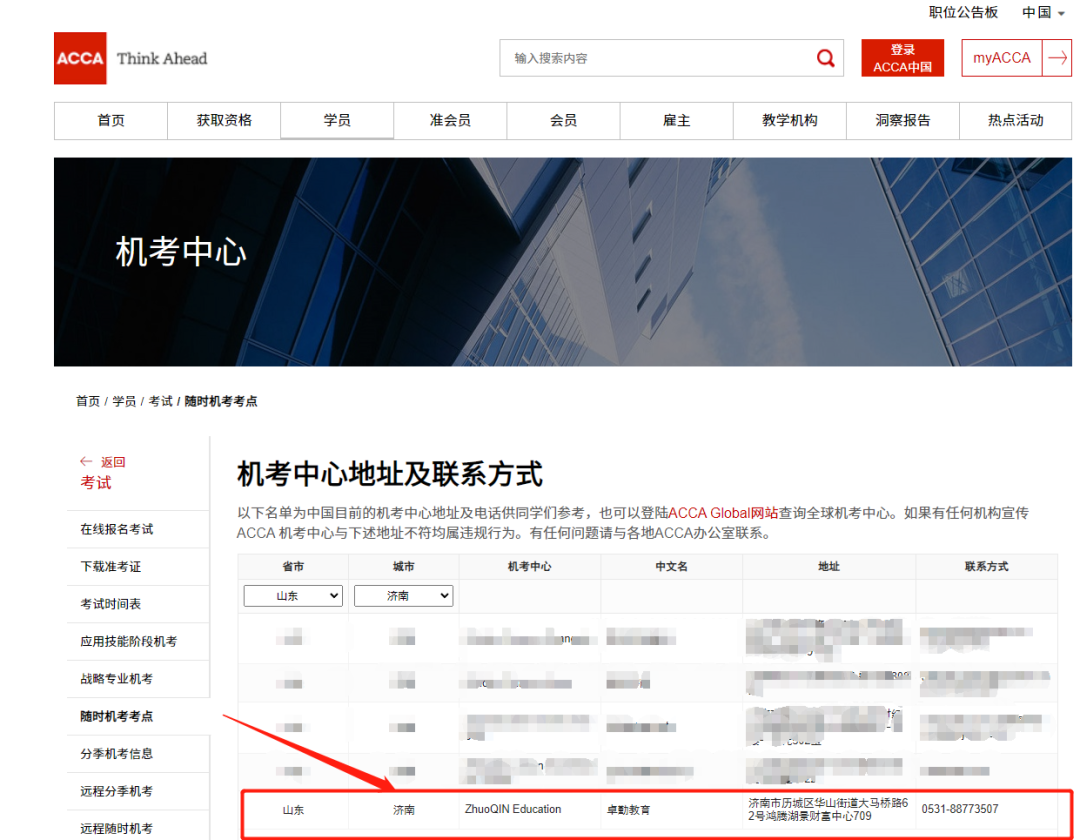This screenshot has height=840, width=1080.
Task: Open 考试时间表 in the sidebar
Action: point(138,604)
